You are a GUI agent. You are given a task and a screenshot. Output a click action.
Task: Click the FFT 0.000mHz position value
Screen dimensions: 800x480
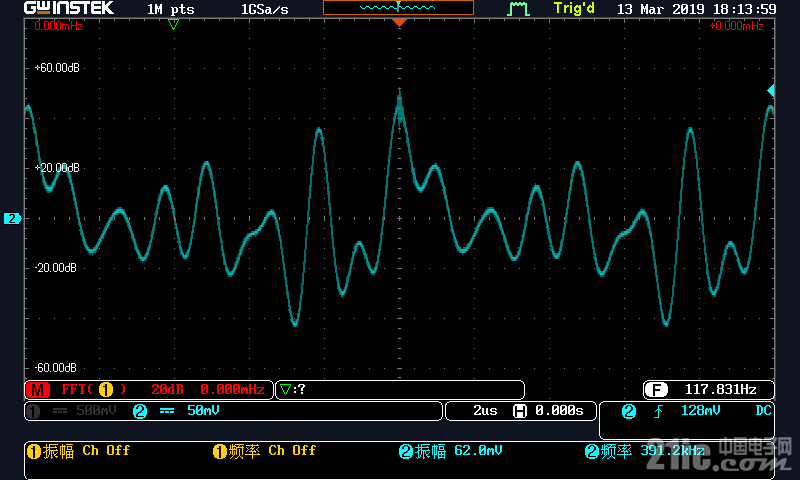[x=233, y=390]
